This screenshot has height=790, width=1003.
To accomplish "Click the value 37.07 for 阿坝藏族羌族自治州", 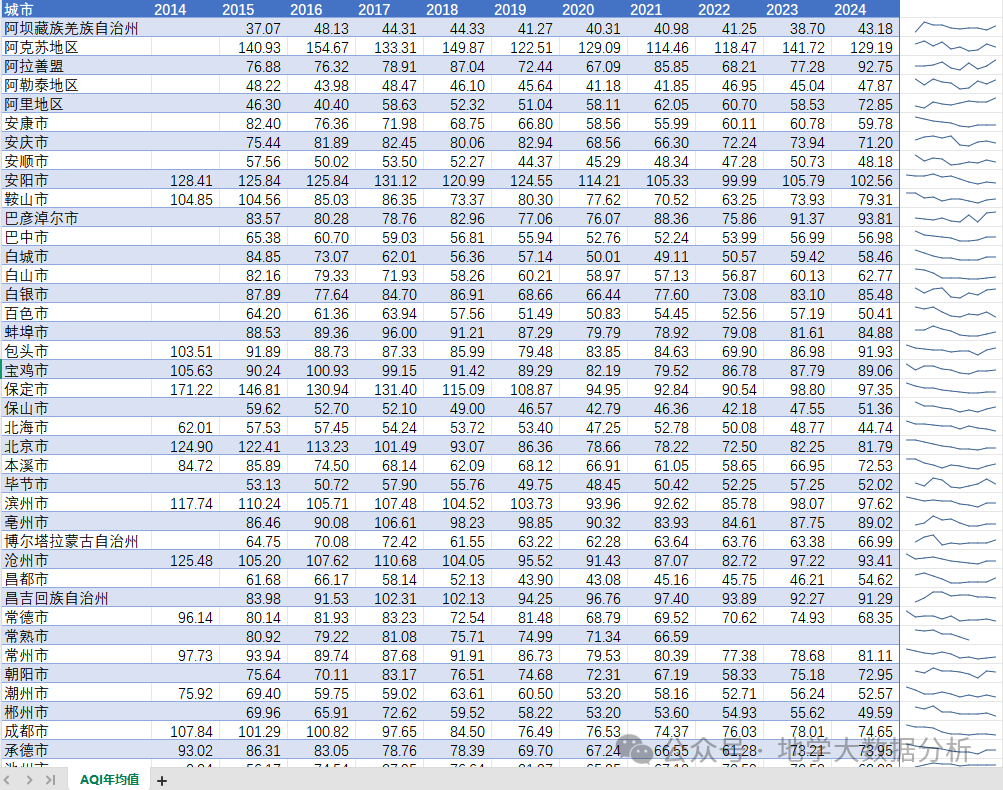I will [x=263, y=29].
